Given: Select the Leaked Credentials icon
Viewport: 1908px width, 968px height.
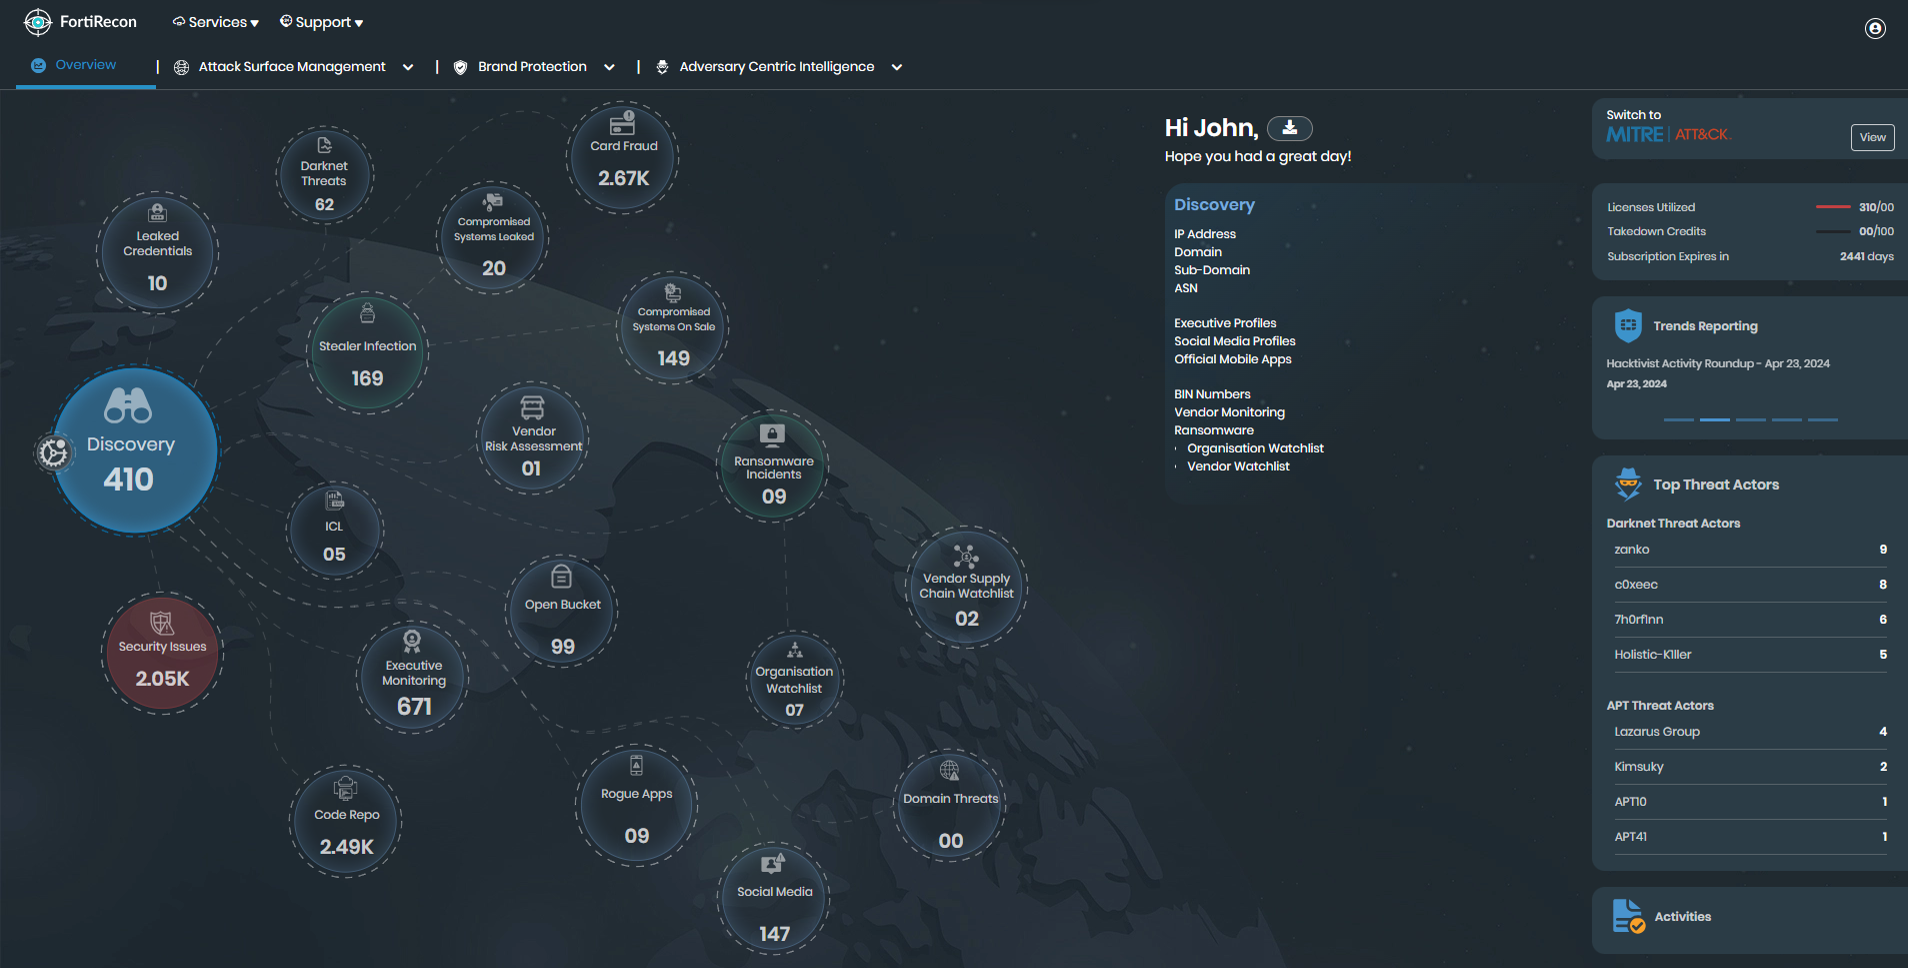Looking at the screenshot, I should pos(156,212).
